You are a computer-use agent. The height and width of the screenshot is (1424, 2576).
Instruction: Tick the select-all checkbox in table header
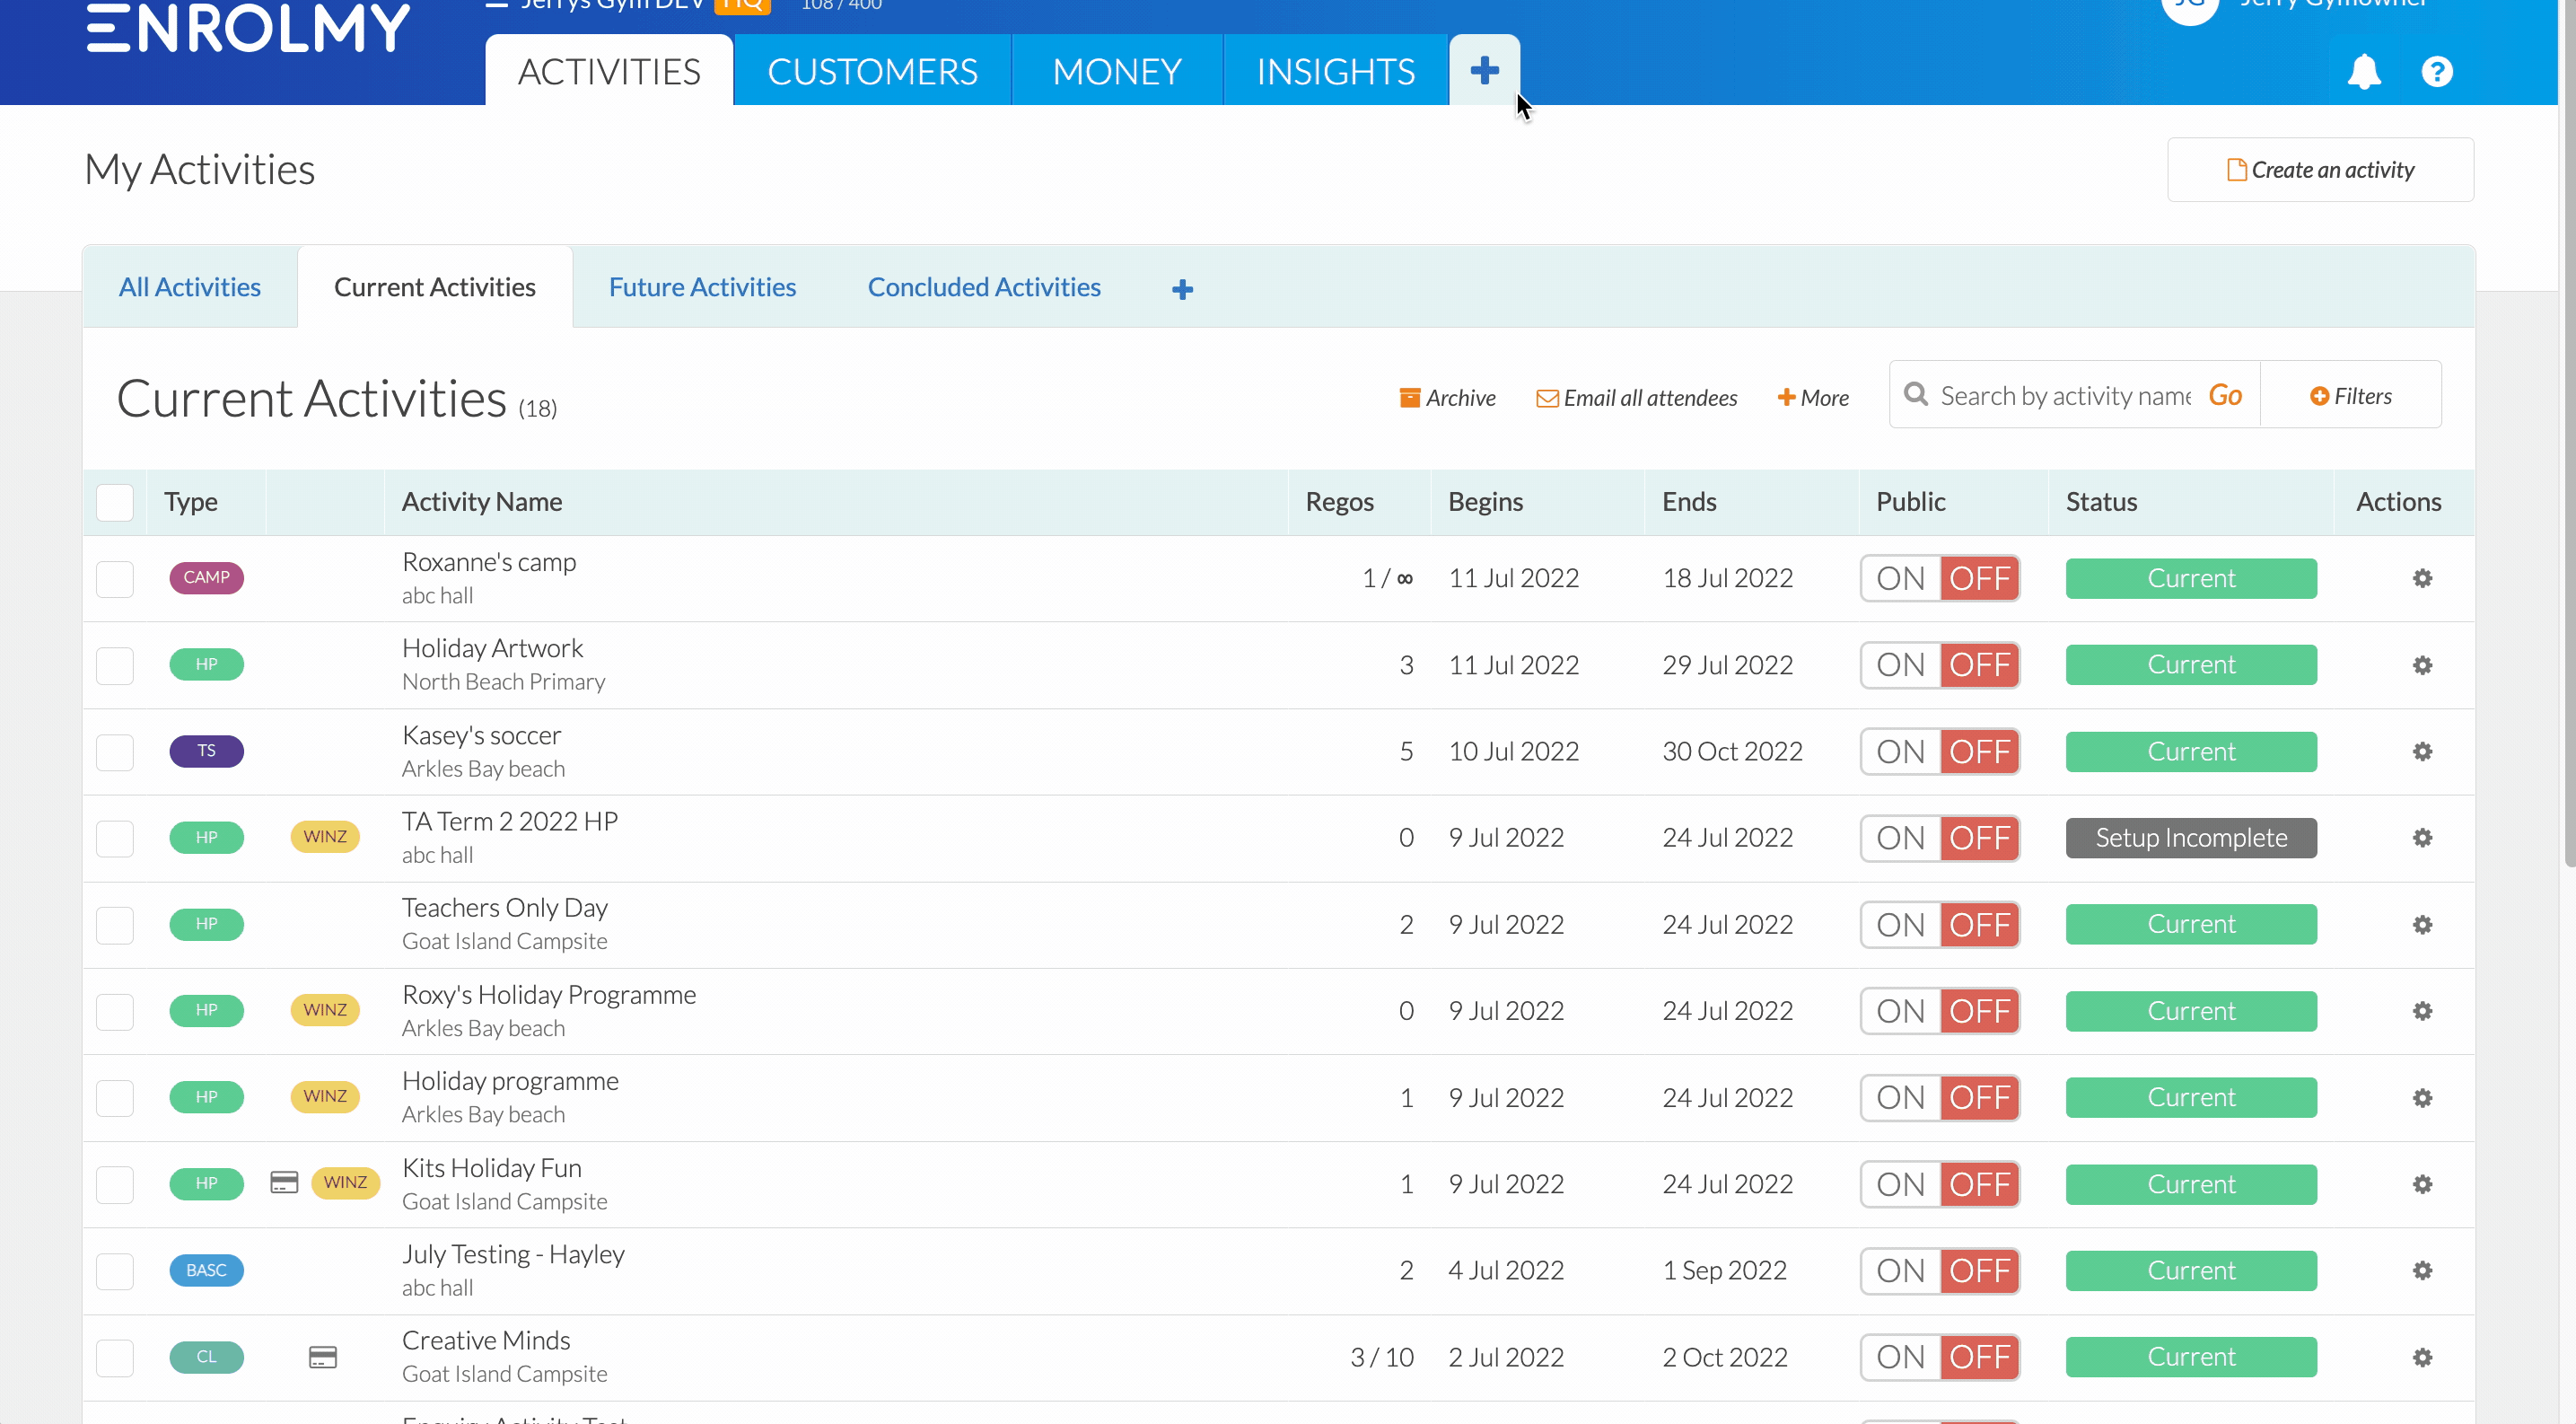115,502
